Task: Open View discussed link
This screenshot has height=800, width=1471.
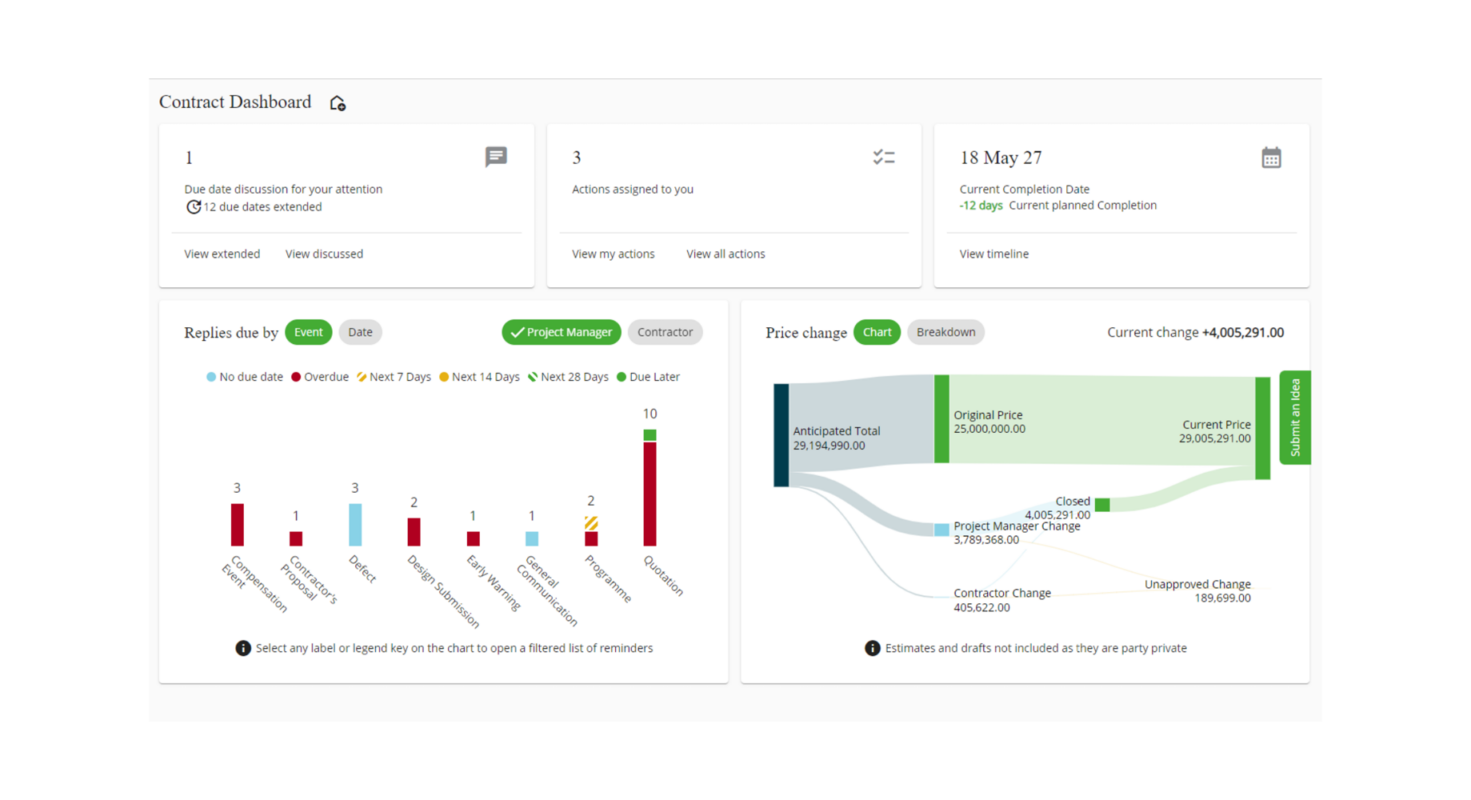Action: tap(324, 254)
